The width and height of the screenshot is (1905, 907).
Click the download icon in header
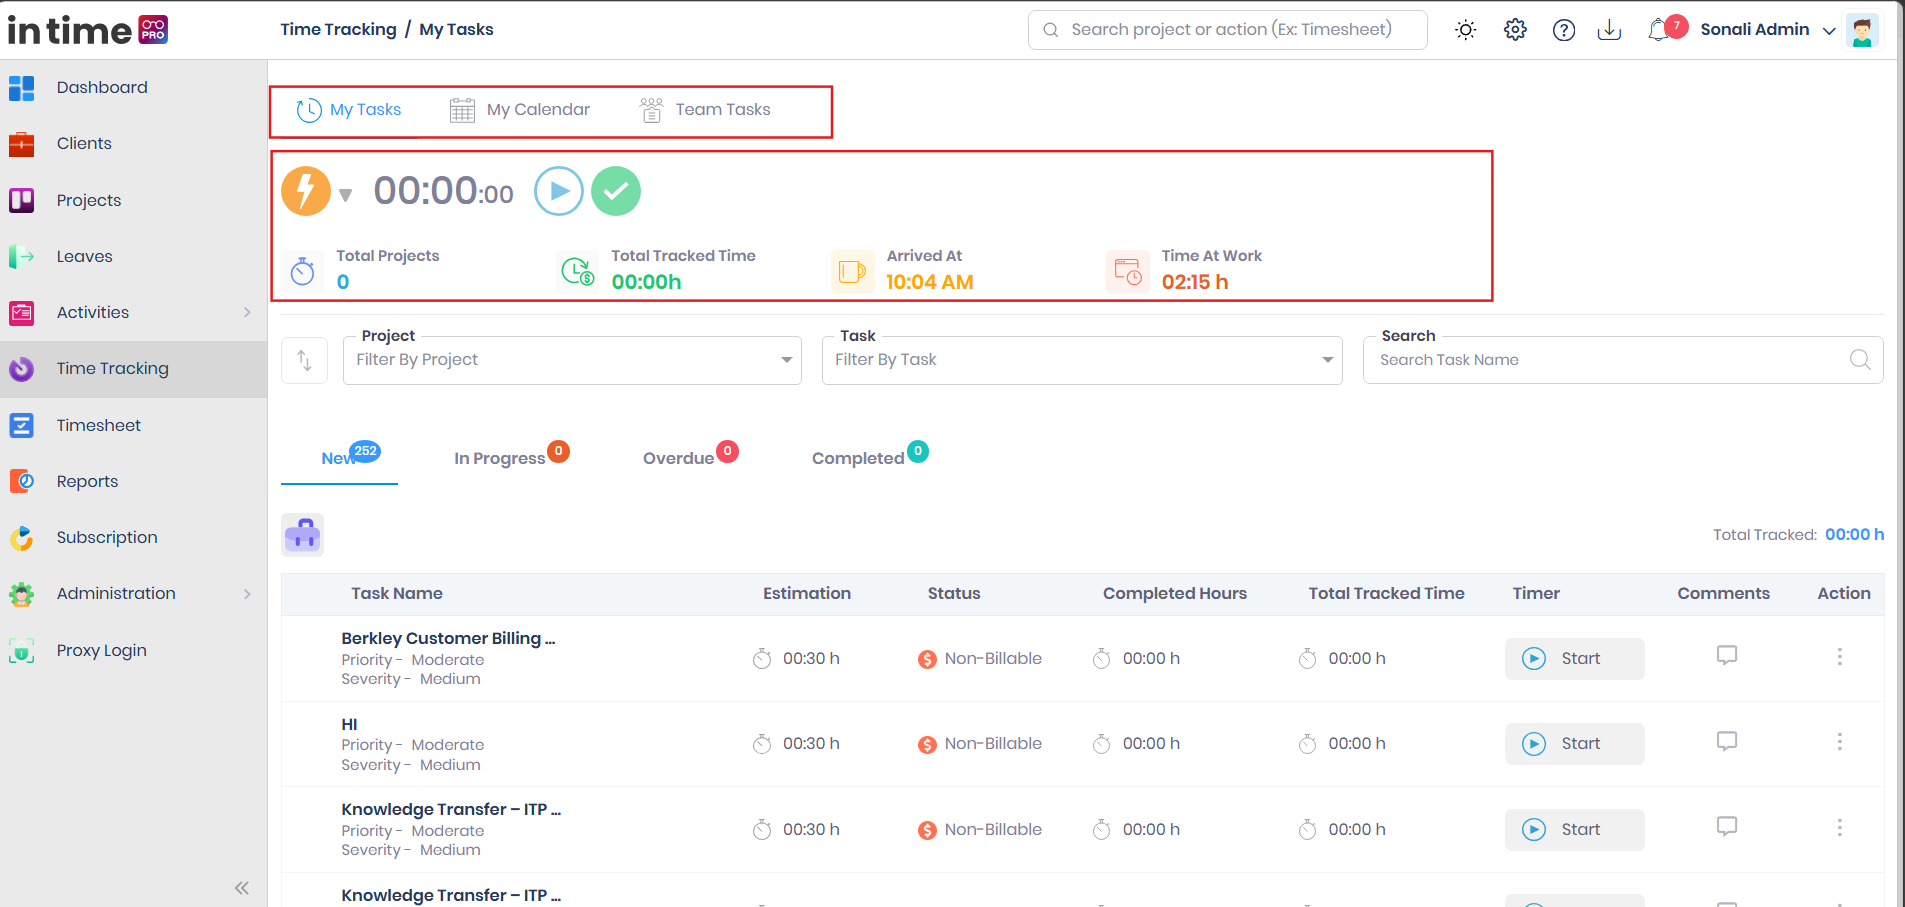[x=1609, y=30]
